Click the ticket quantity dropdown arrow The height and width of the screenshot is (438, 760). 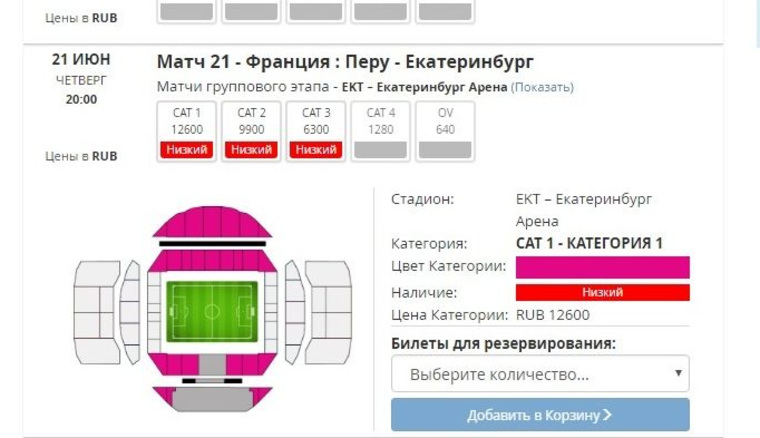coord(679,373)
